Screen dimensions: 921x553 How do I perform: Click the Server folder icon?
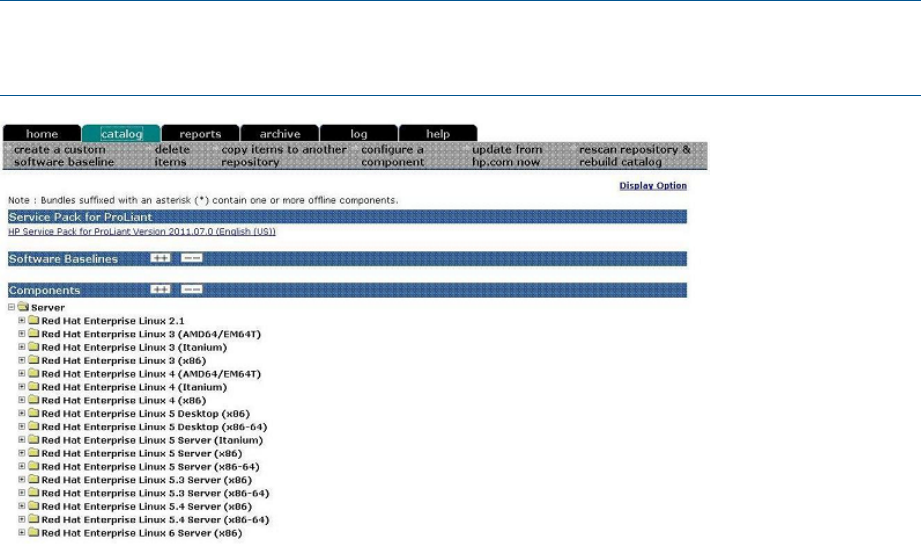click(x=23, y=307)
